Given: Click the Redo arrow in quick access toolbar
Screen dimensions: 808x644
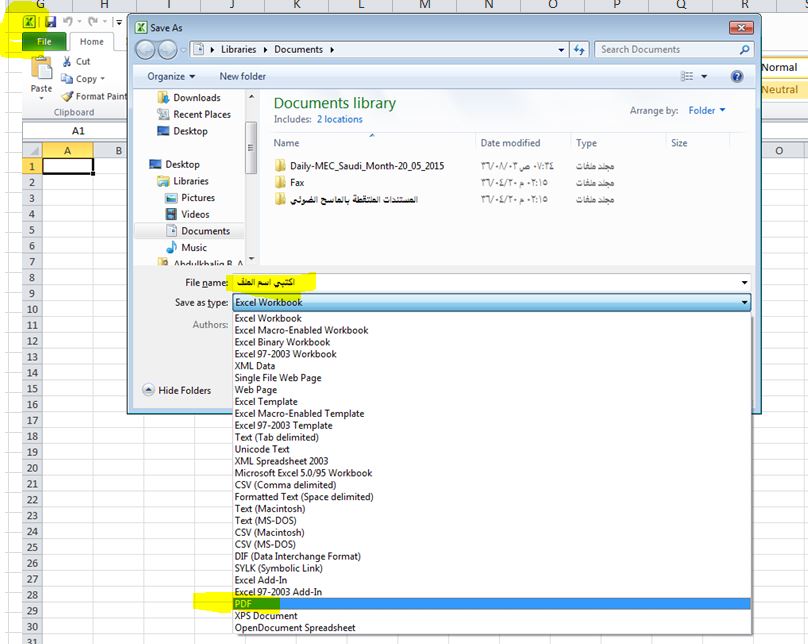Looking at the screenshot, I should (x=93, y=22).
